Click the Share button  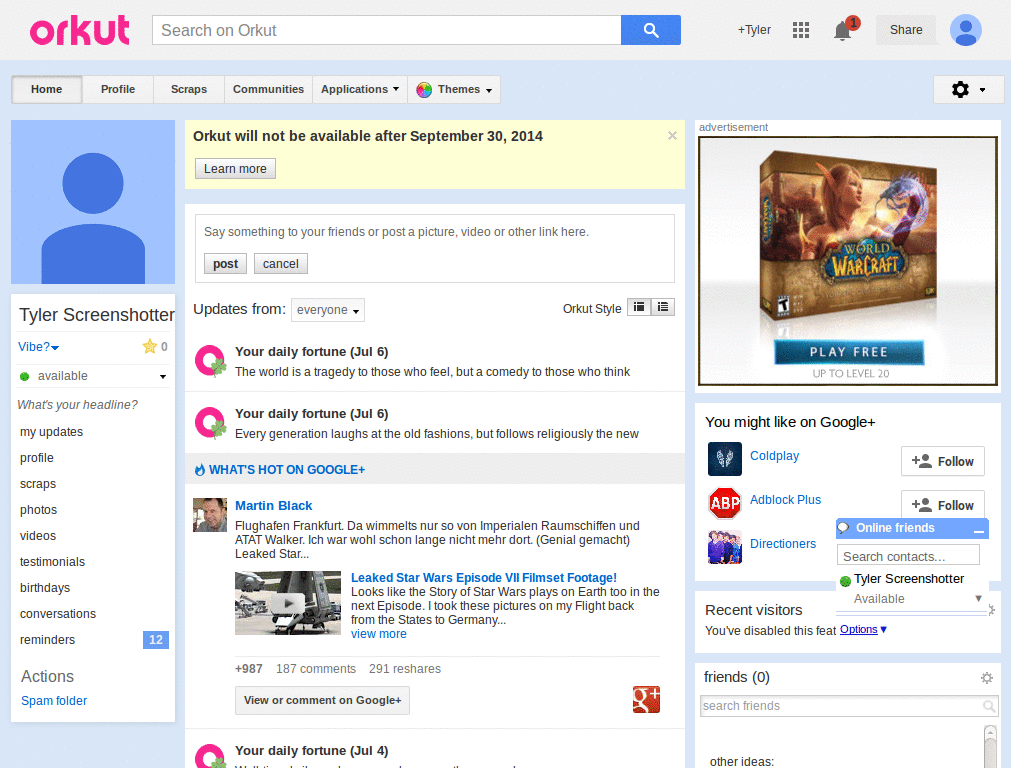click(x=906, y=30)
